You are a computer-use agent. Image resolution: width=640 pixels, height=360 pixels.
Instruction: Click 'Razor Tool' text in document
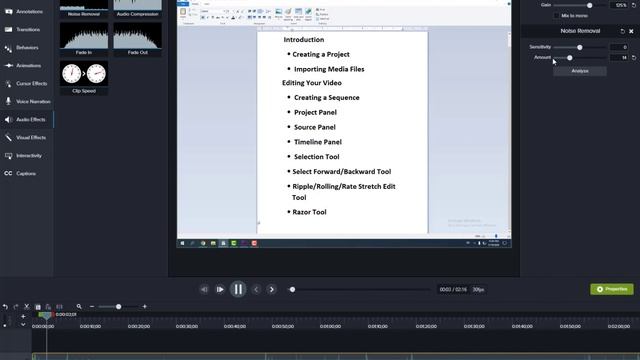(309, 212)
